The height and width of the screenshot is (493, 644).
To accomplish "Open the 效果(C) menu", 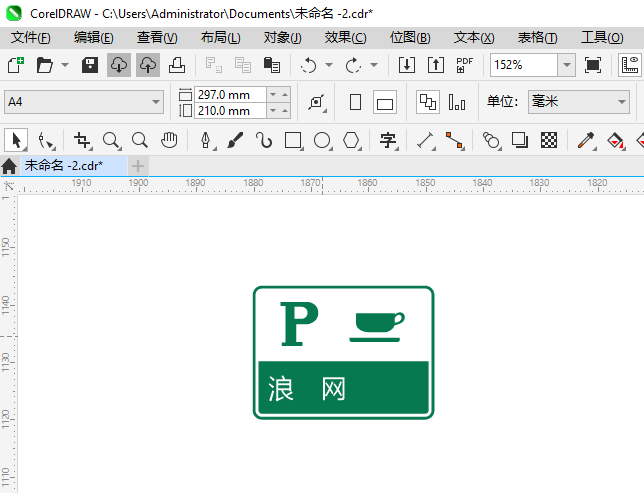I will (345, 38).
